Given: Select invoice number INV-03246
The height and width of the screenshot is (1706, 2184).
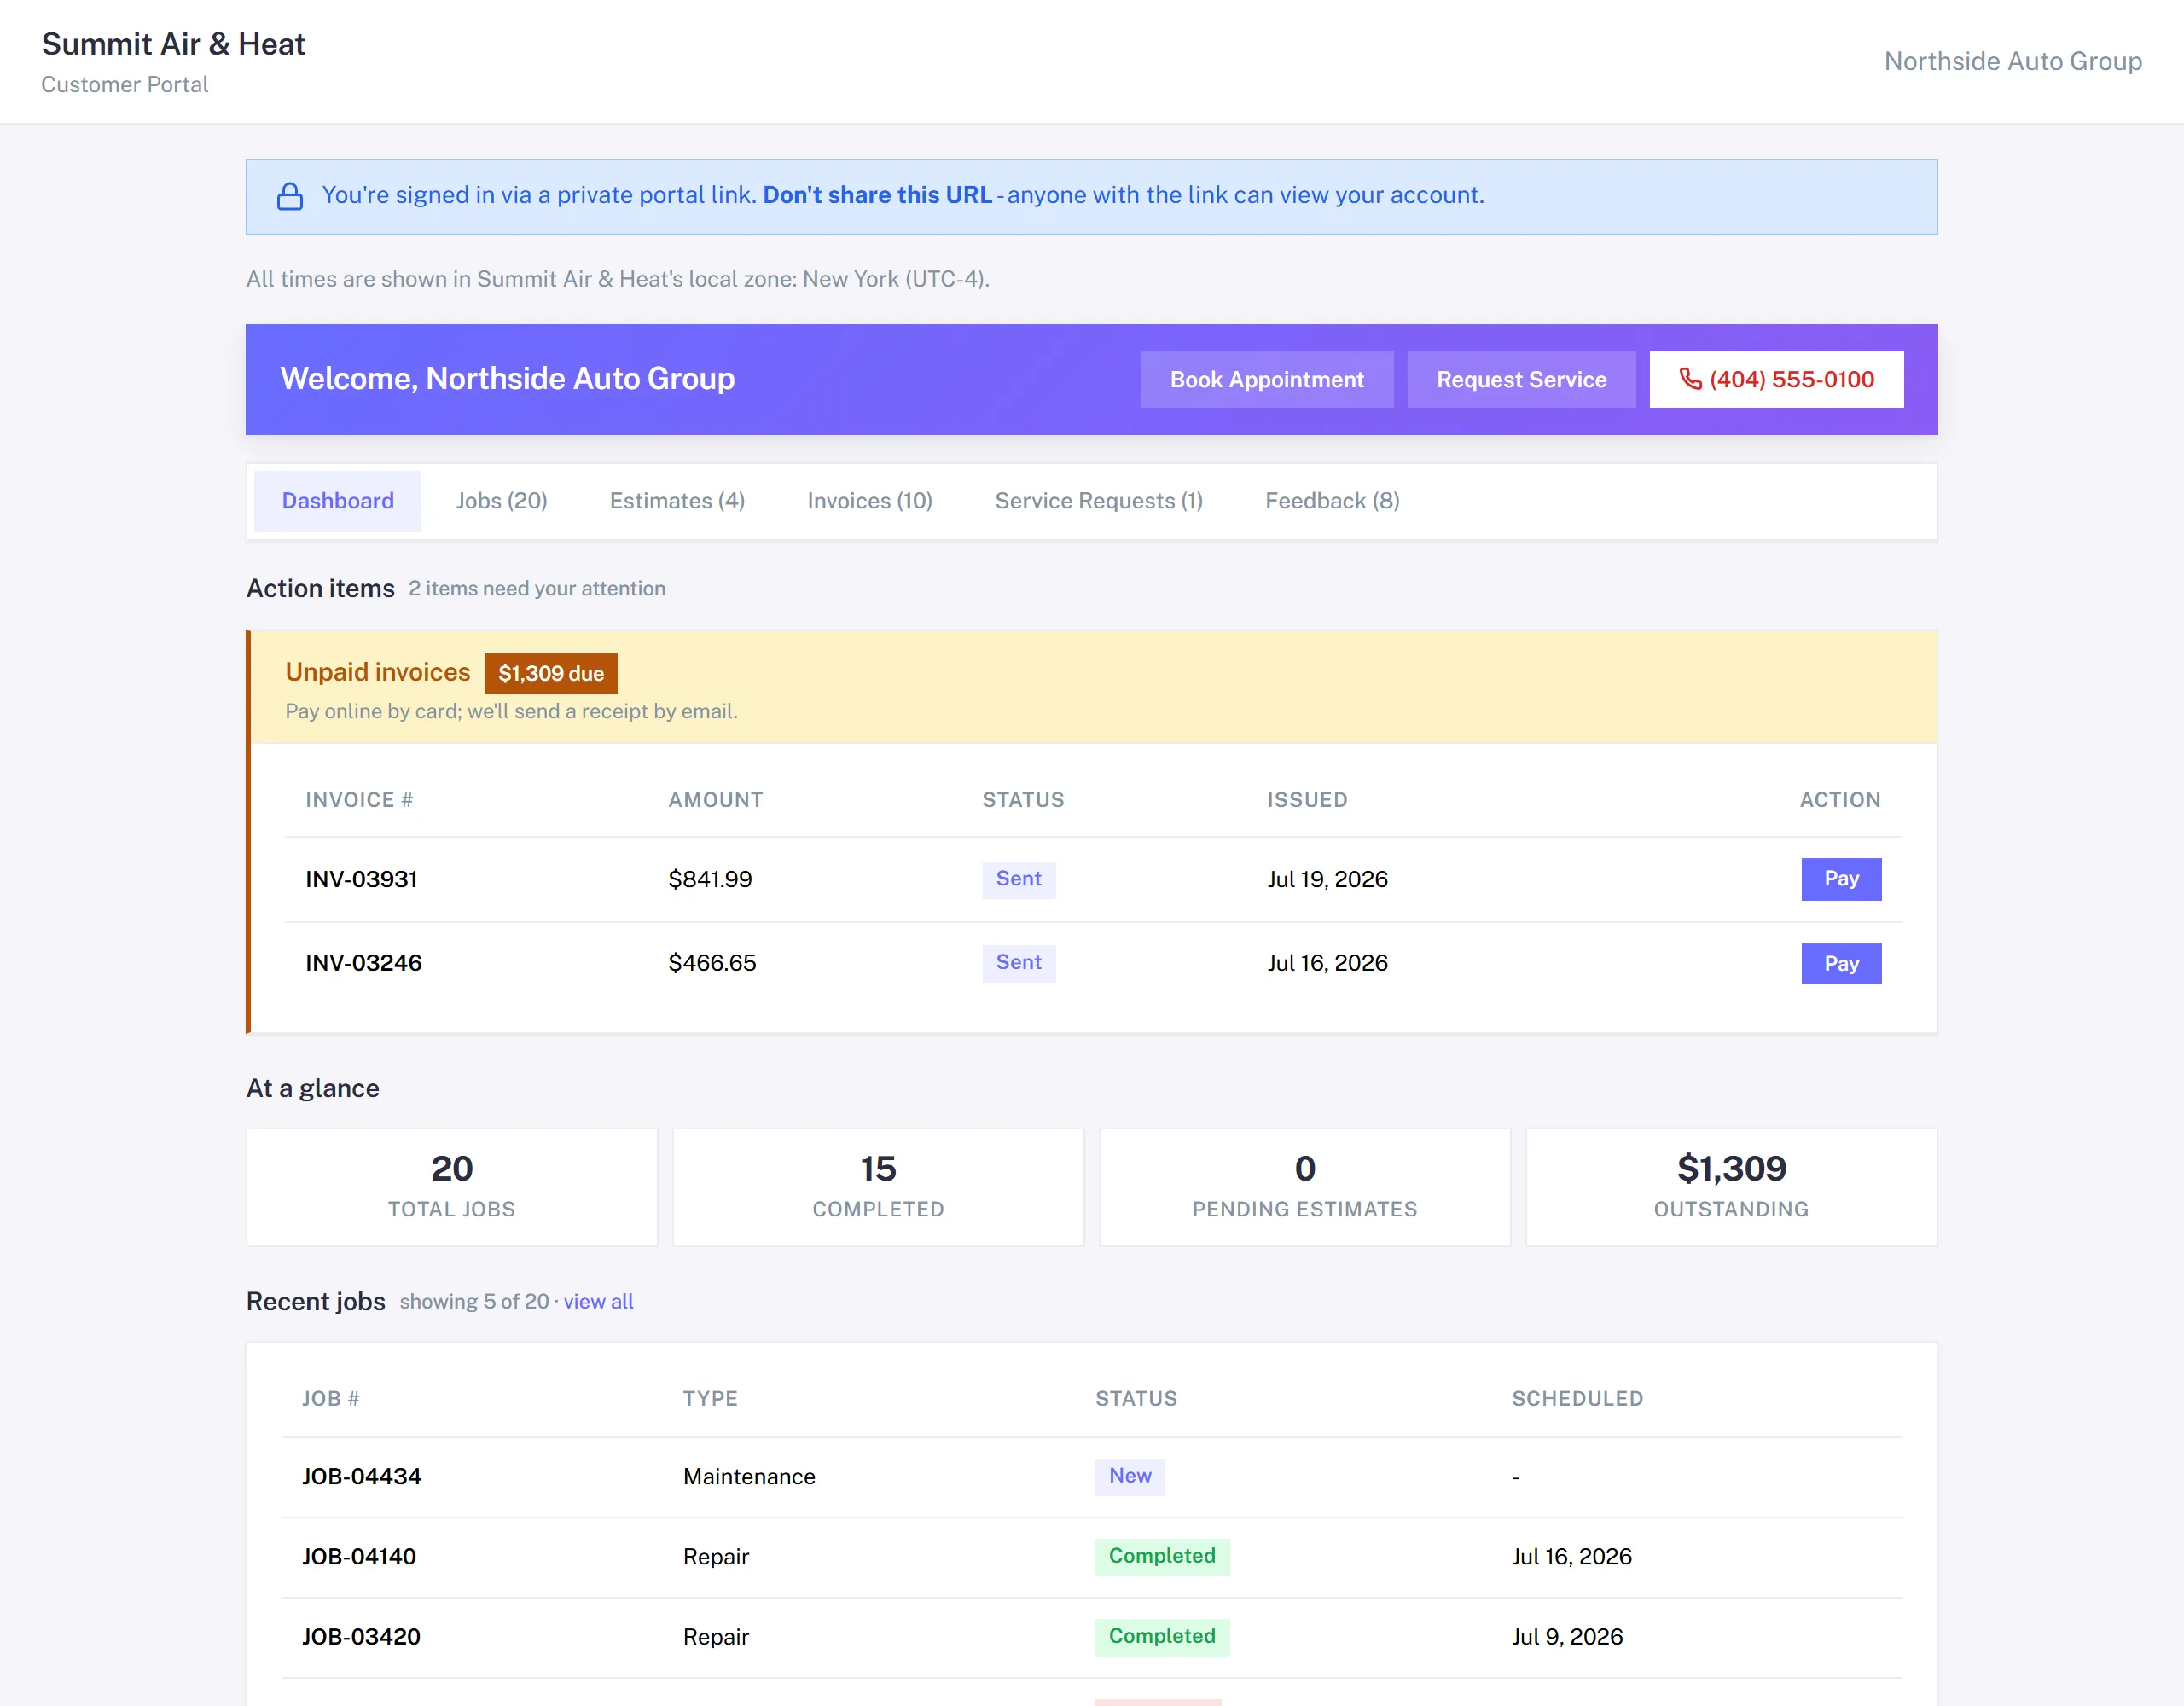Looking at the screenshot, I should (x=363, y=963).
